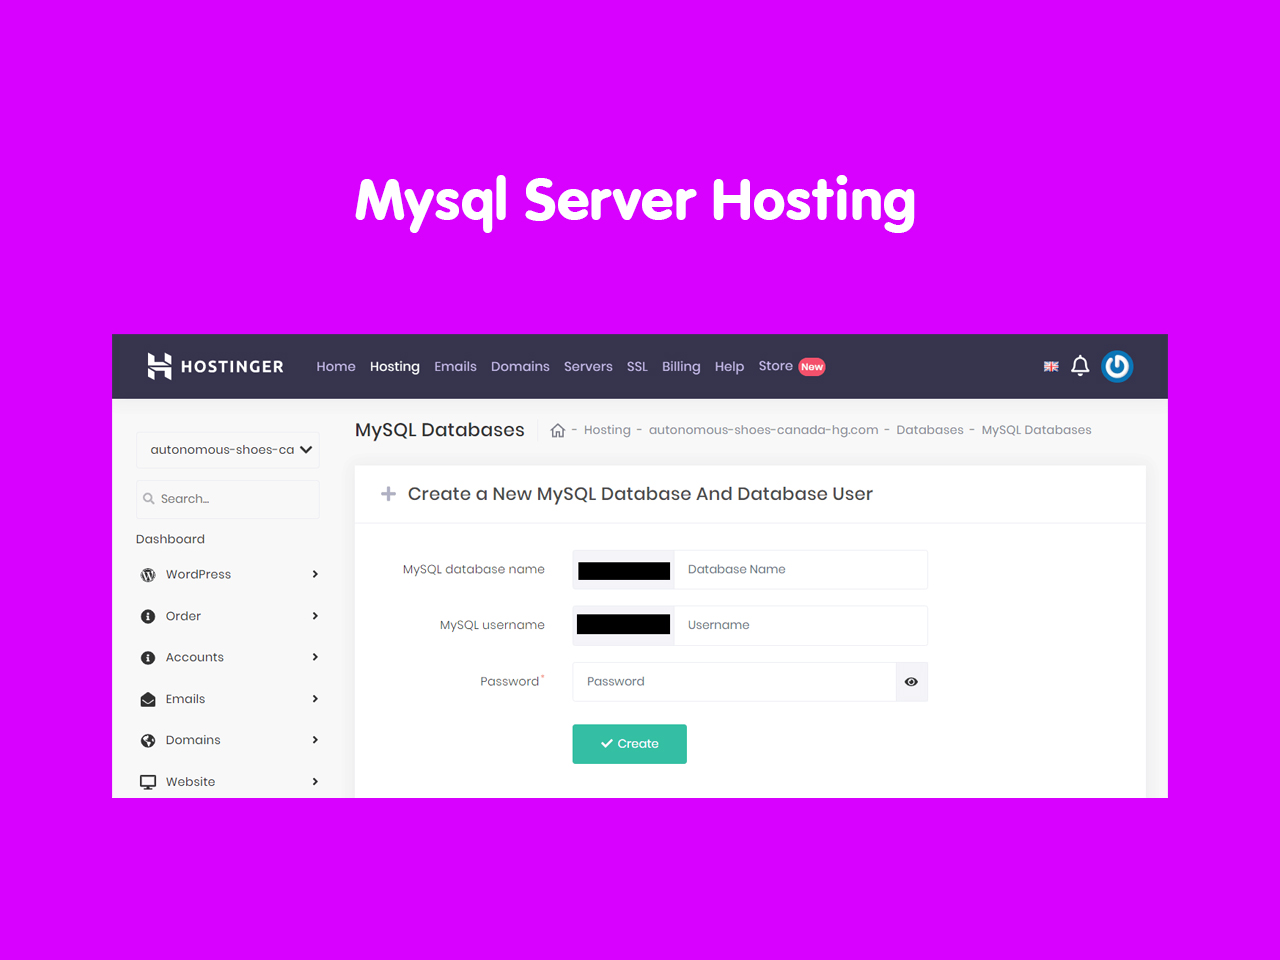
Task: Click the red New badge
Action: pyautogui.click(x=812, y=367)
